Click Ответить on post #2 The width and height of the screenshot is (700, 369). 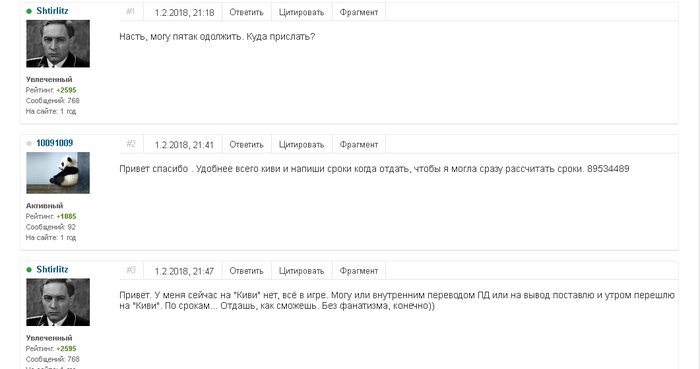coord(246,145)
